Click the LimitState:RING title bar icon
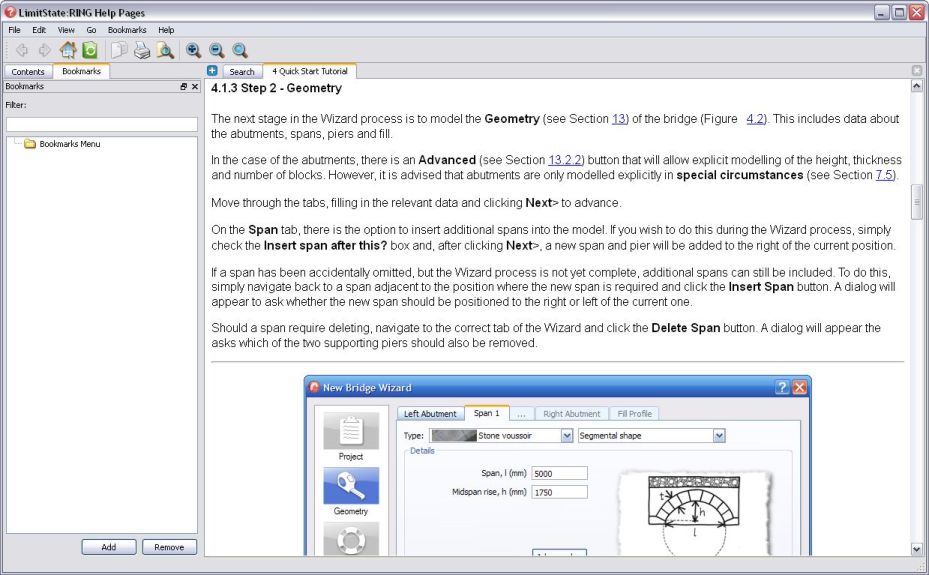 pyautogui.click(x=10, y=12)
